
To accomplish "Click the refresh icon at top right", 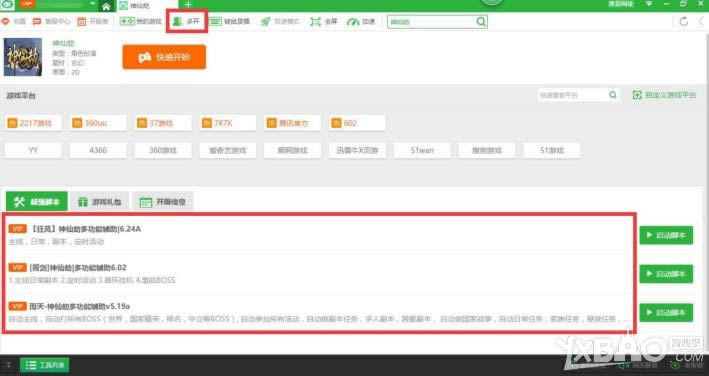I will pos(684,21).
